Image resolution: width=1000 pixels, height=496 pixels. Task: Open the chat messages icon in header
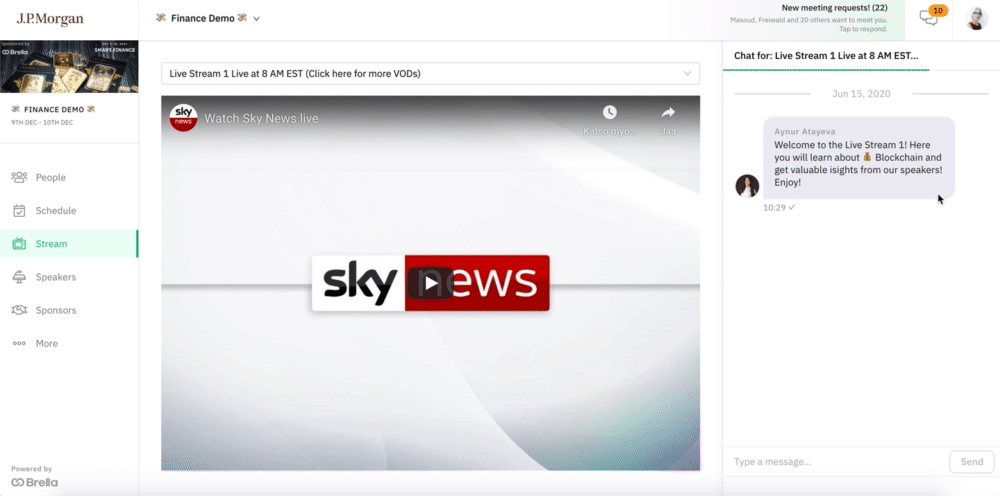[x=929, y=18]
